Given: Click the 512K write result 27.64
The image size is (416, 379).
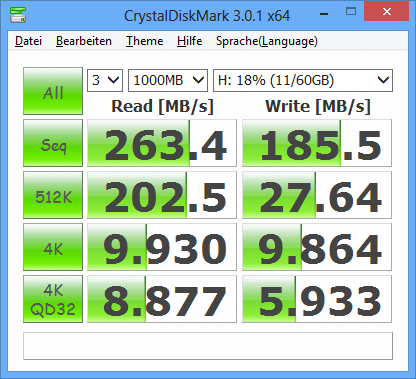Looking at the screenshot, I should coord(317,195).
